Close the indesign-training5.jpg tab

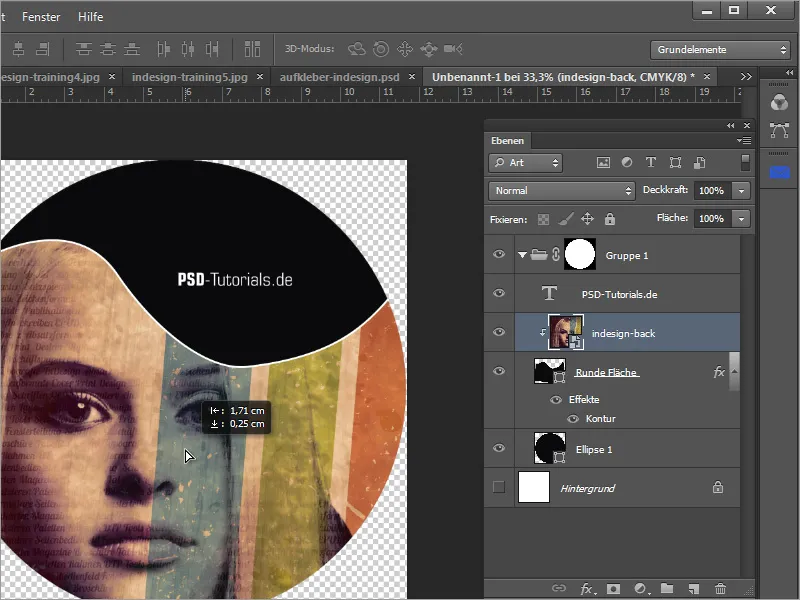click(260, 77)
